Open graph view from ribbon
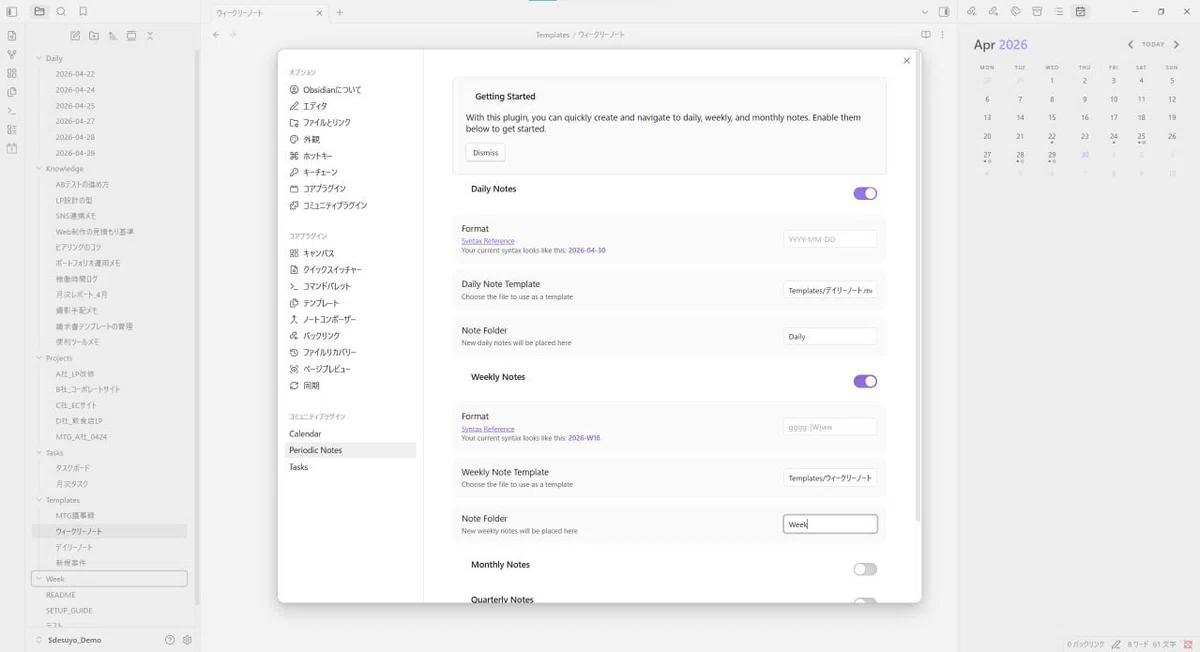This screenshot has width=1200, height=652. point(12,54)
